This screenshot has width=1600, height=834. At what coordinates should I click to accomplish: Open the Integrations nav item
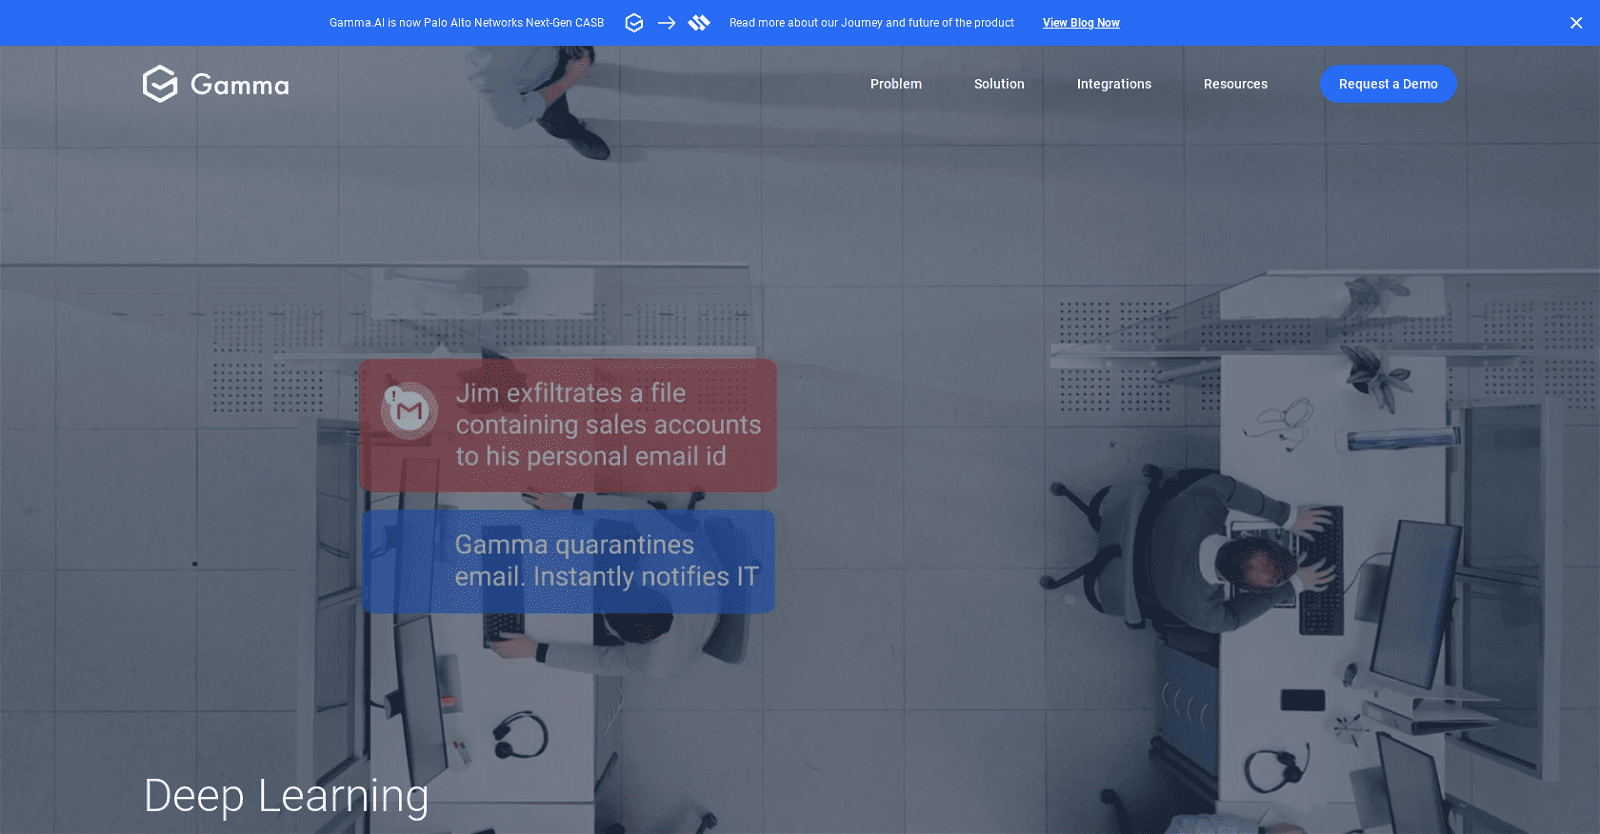[x=1114, y=84]
